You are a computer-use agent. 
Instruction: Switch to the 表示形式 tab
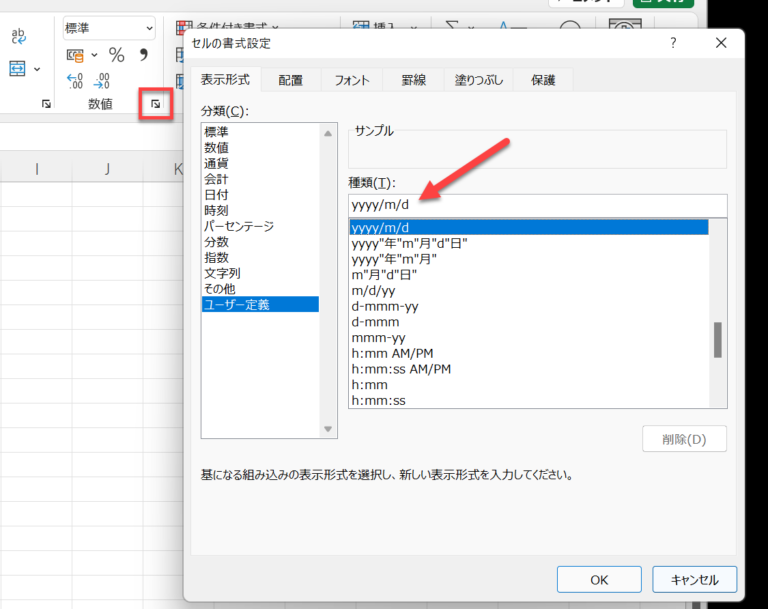tap(225, 80)
